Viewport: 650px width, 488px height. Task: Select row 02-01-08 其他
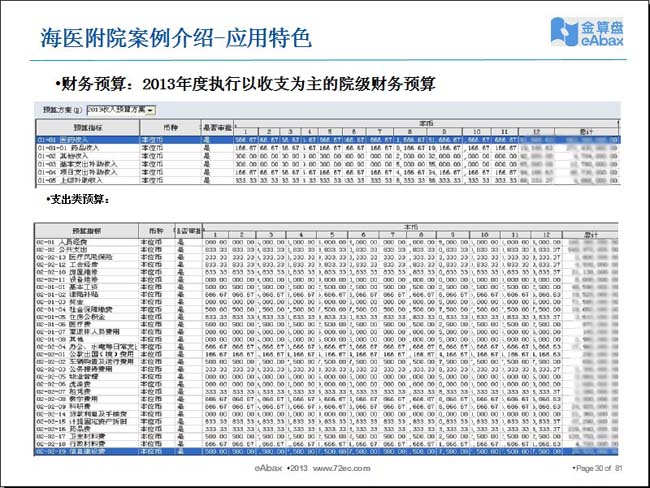pos(326,339)
